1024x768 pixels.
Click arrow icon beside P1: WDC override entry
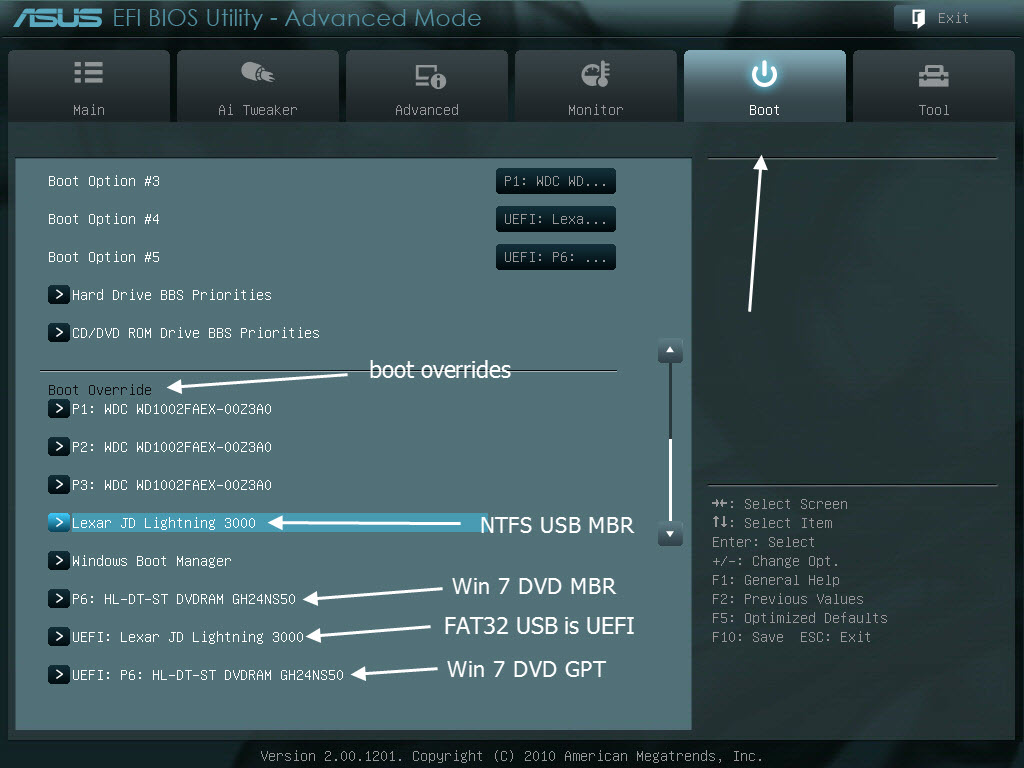[x=59, y=409]
